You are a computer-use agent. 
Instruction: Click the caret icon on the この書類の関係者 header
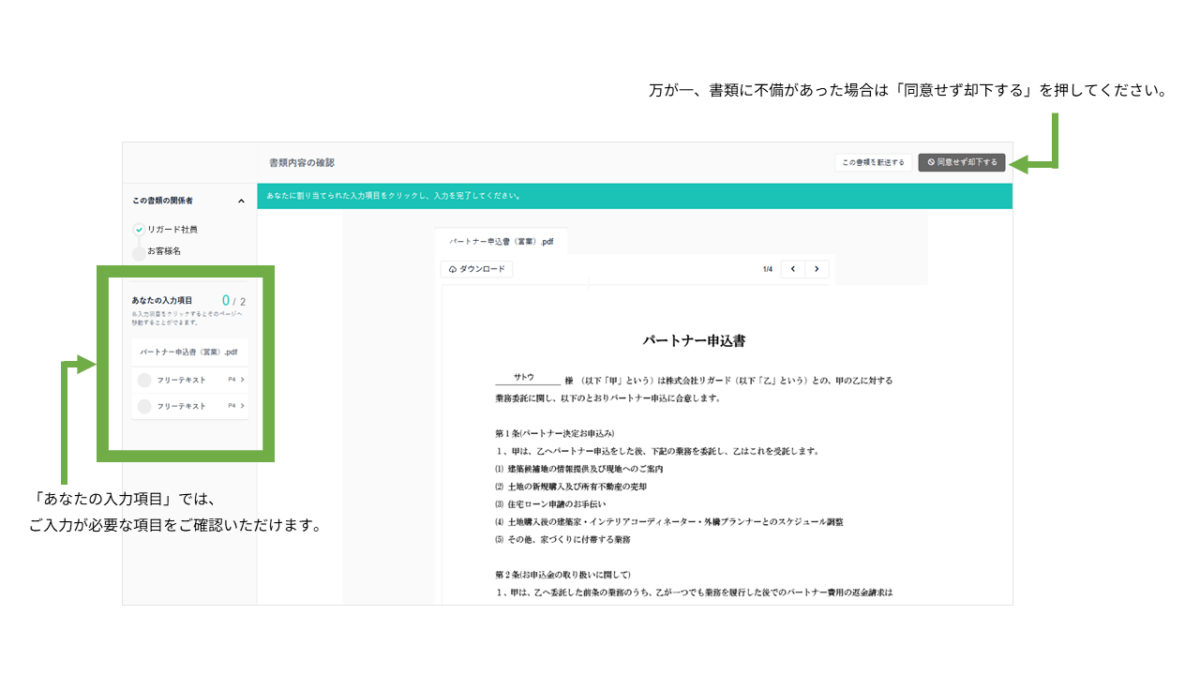[240, 200]
